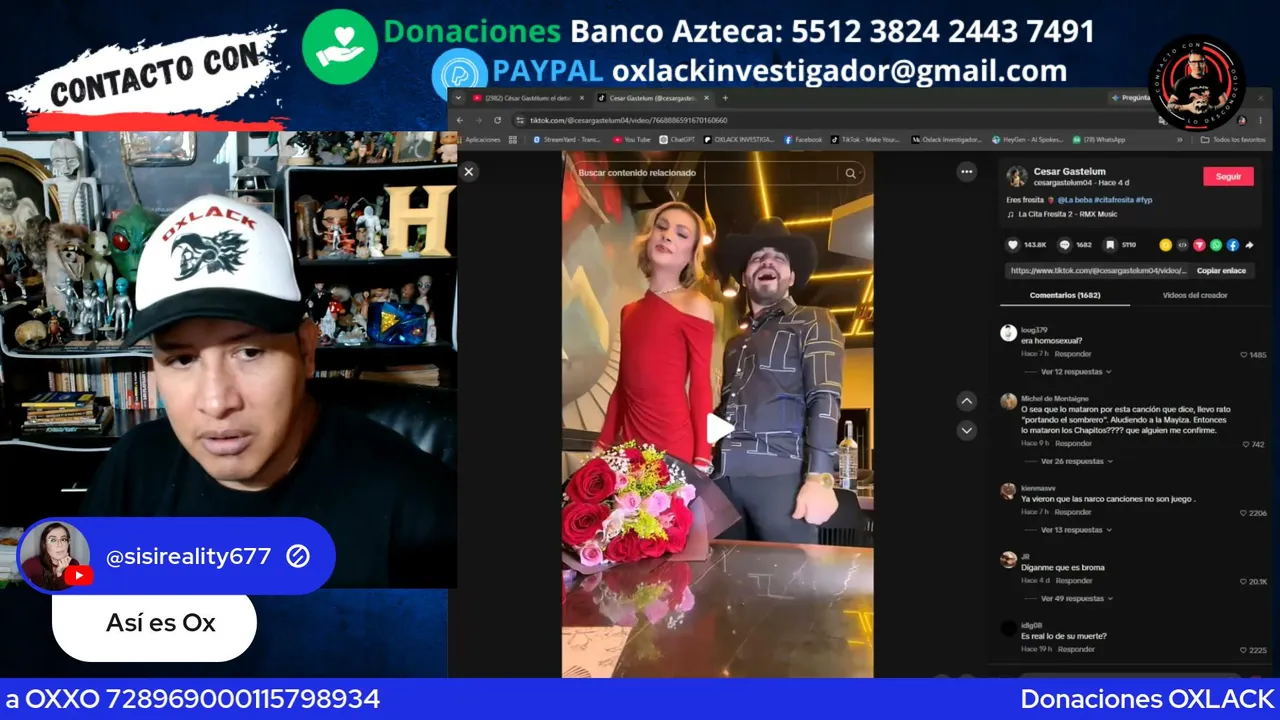Switch to the YouTube César Gastélum browser tab
This screenshot has height=720, width=1280.
(529, 98)
